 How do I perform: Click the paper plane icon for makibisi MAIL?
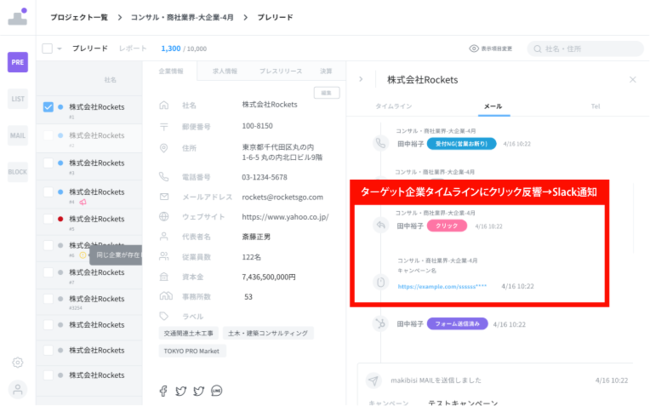[x=373, y=380]
